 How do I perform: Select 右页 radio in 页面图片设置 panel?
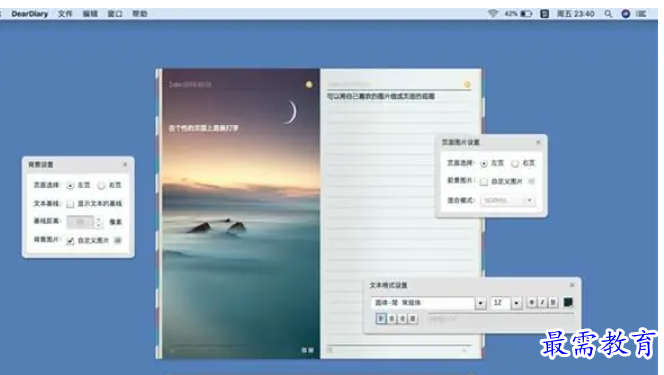coord(515,163)
